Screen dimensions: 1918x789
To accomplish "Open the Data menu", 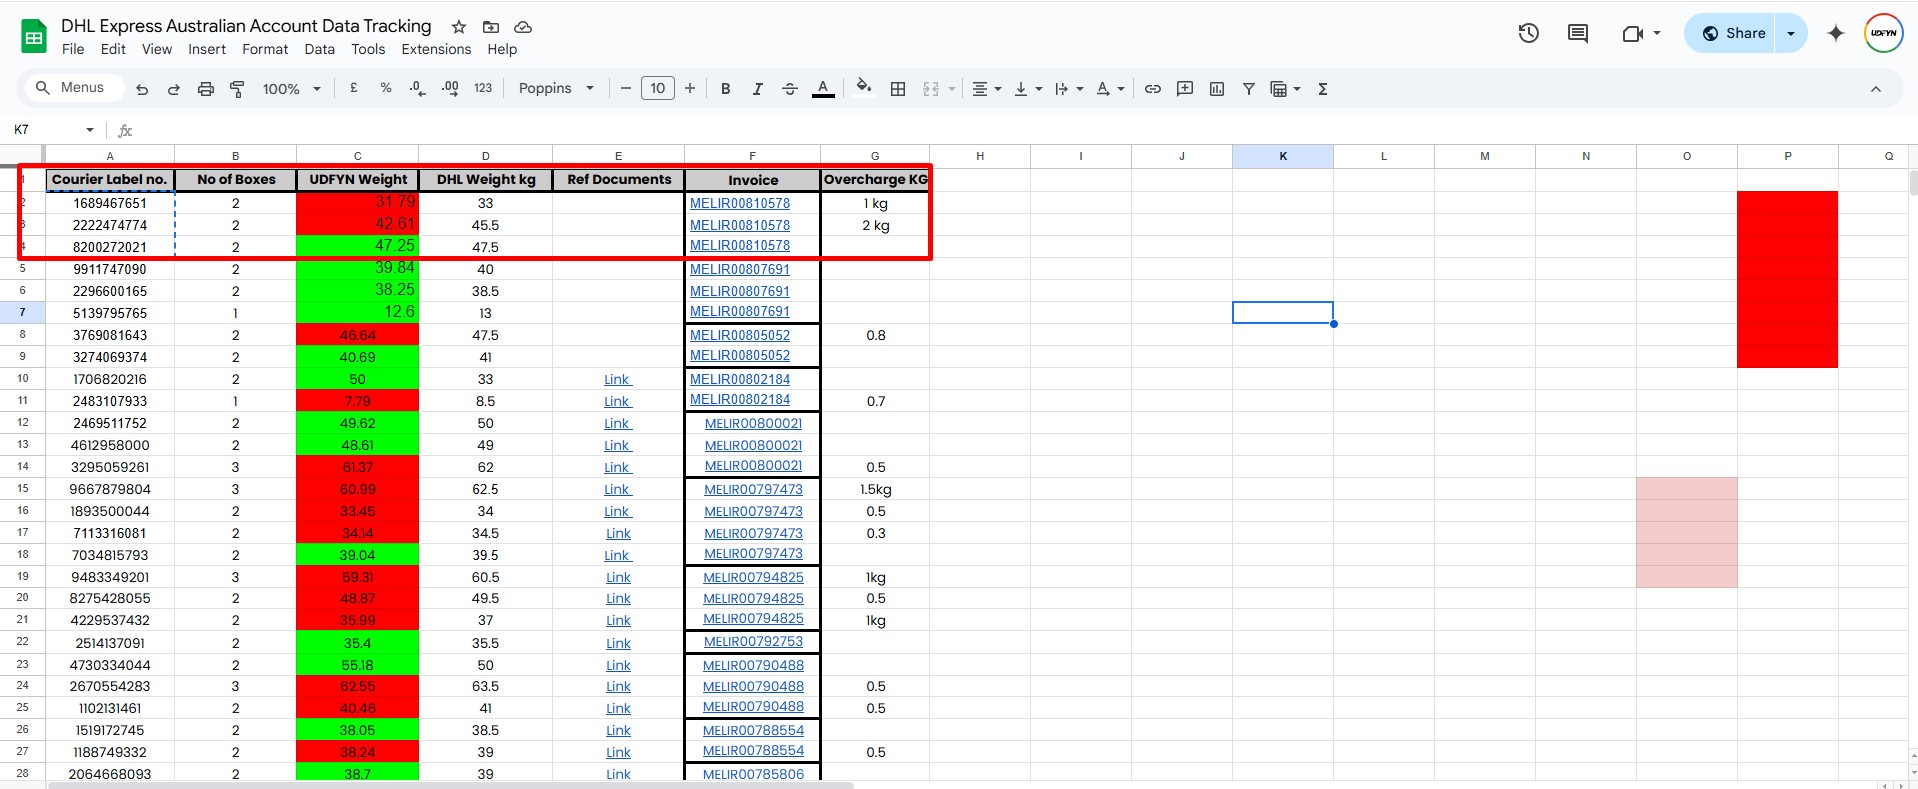I will point(320,49).
